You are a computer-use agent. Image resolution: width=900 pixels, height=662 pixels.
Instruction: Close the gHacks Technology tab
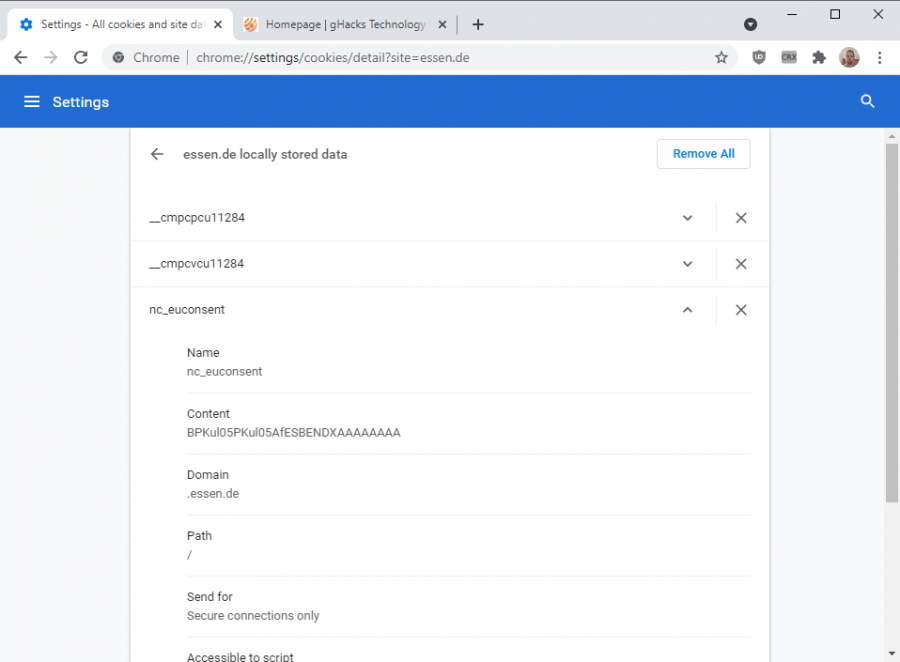[x=442, y=24]
